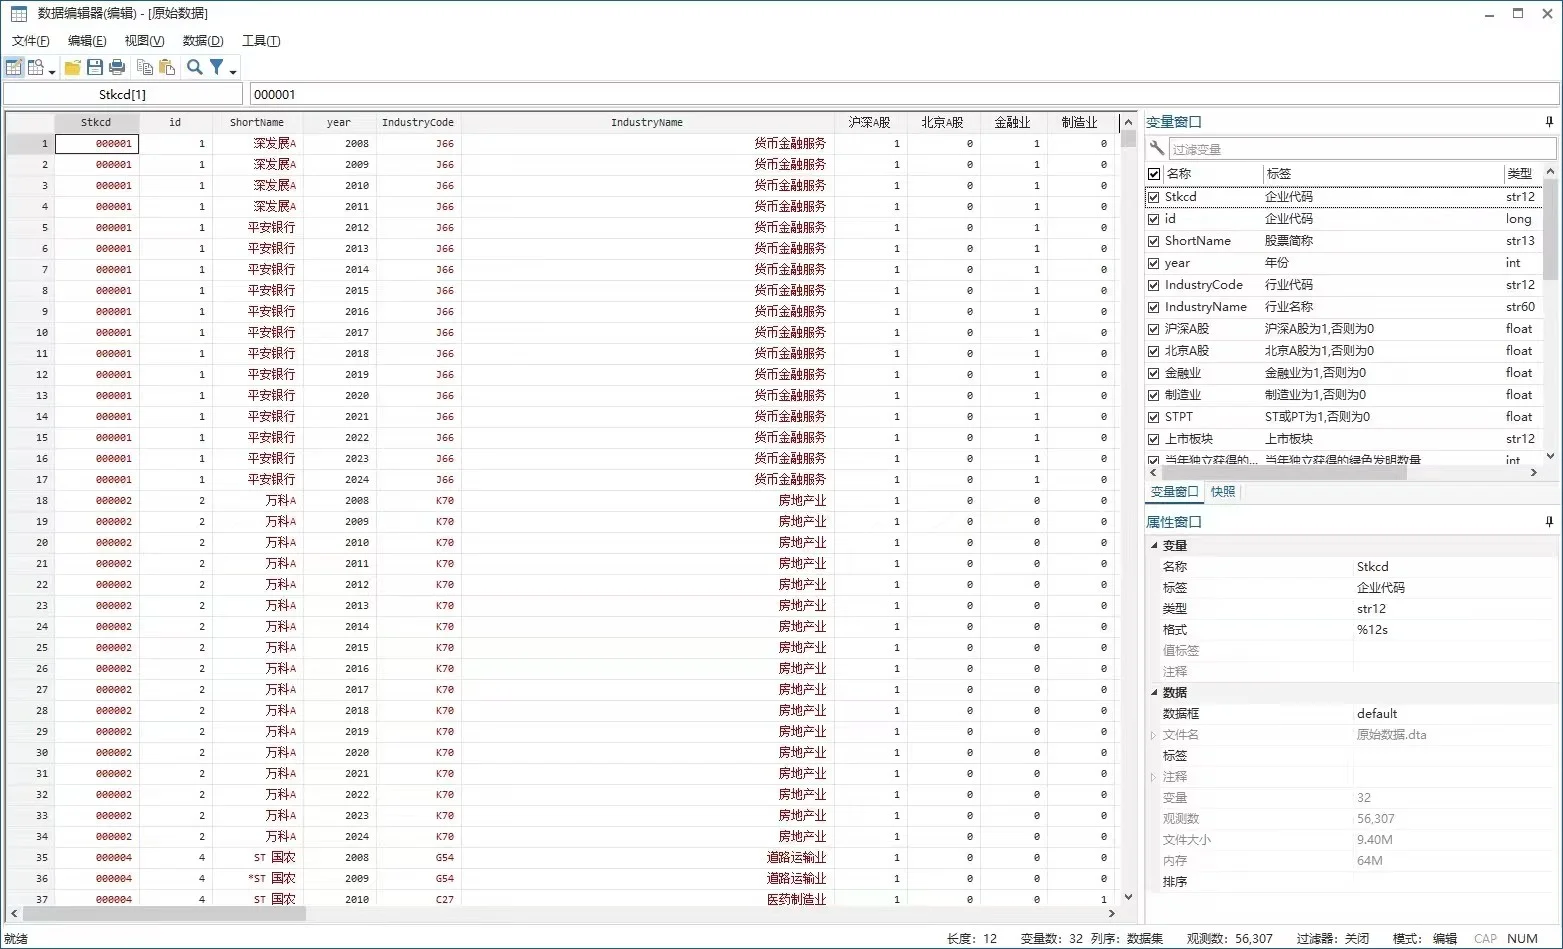Click variable list vertical scrollbar down arrow
This screenshot has width=1563, height=949.
tap(1550, 457)
